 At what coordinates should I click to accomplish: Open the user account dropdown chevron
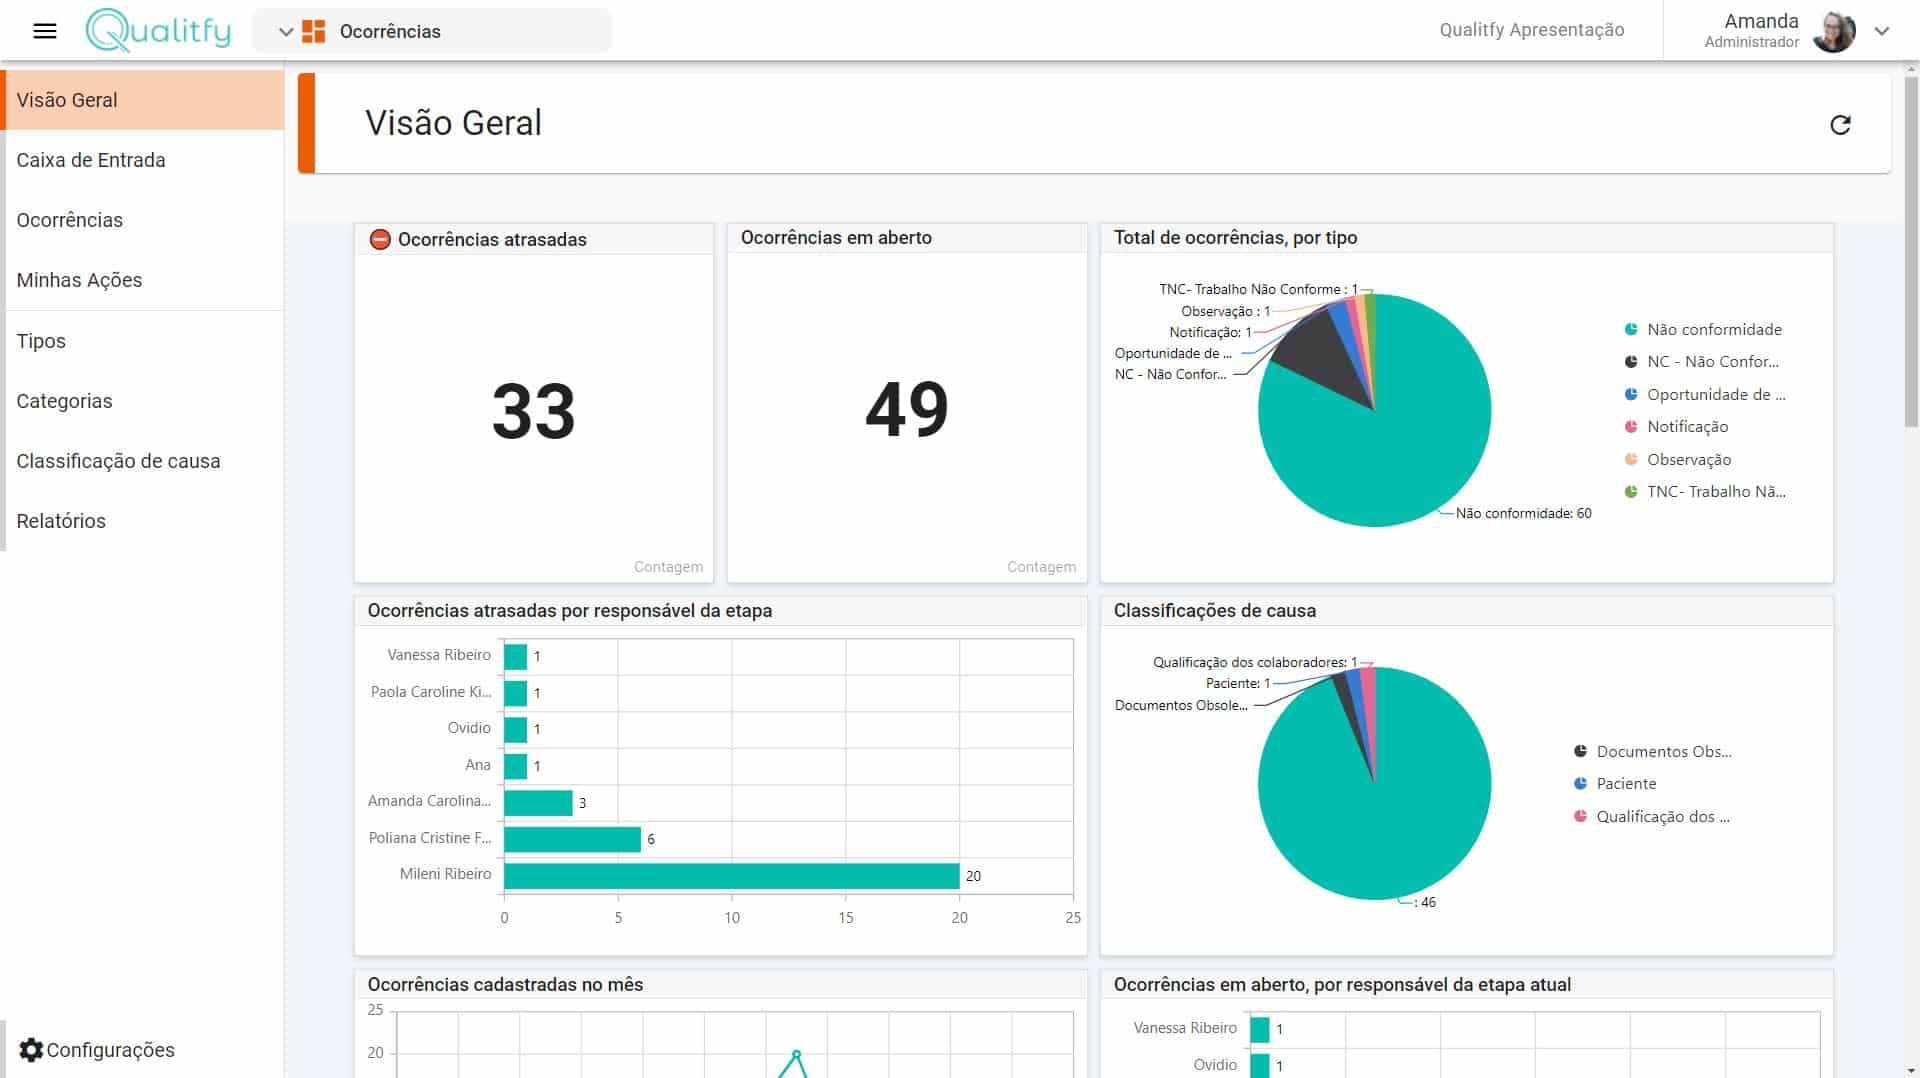click(x=1881, y=31)
